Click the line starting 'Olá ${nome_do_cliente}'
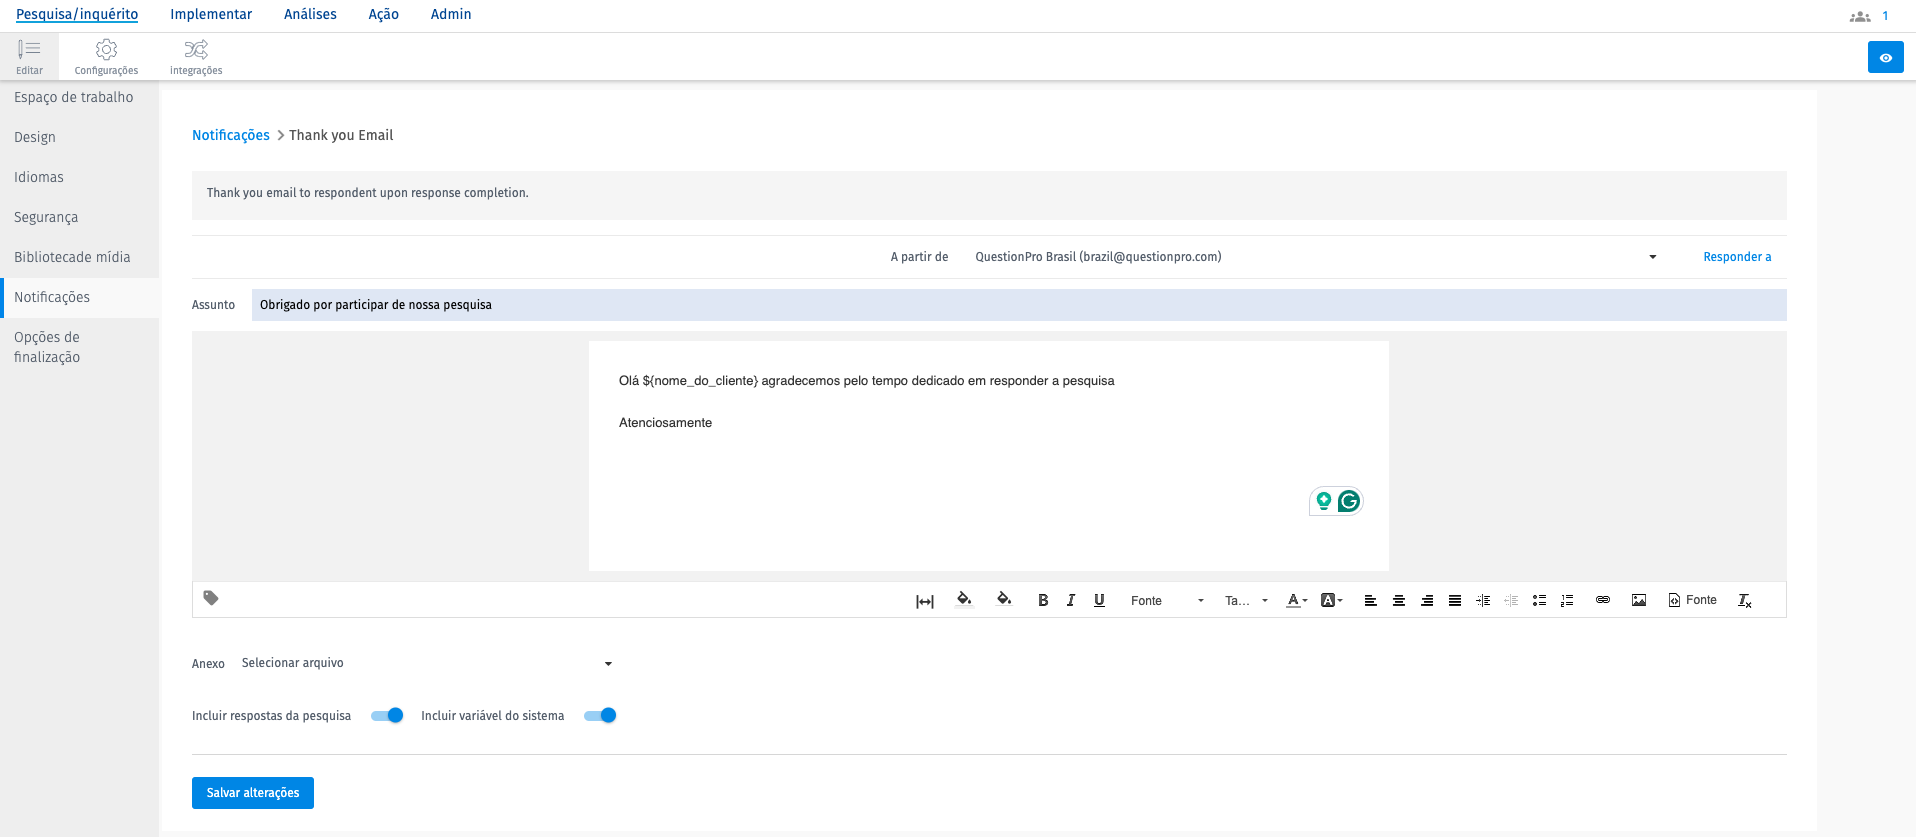The image size is (1916, 837). coord(866,381)
